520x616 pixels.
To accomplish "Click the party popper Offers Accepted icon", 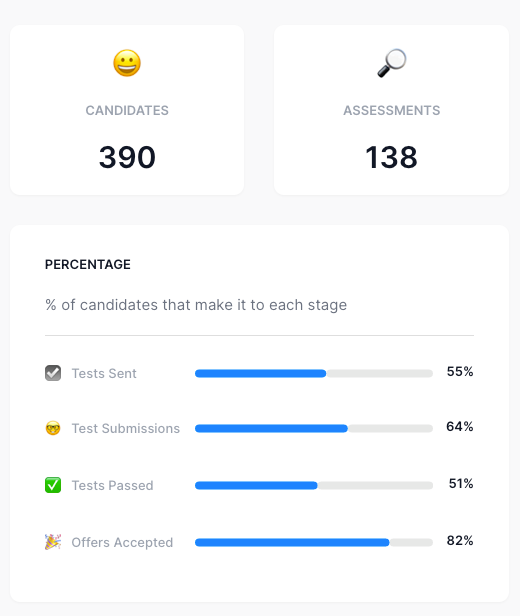I will [53, 542].
